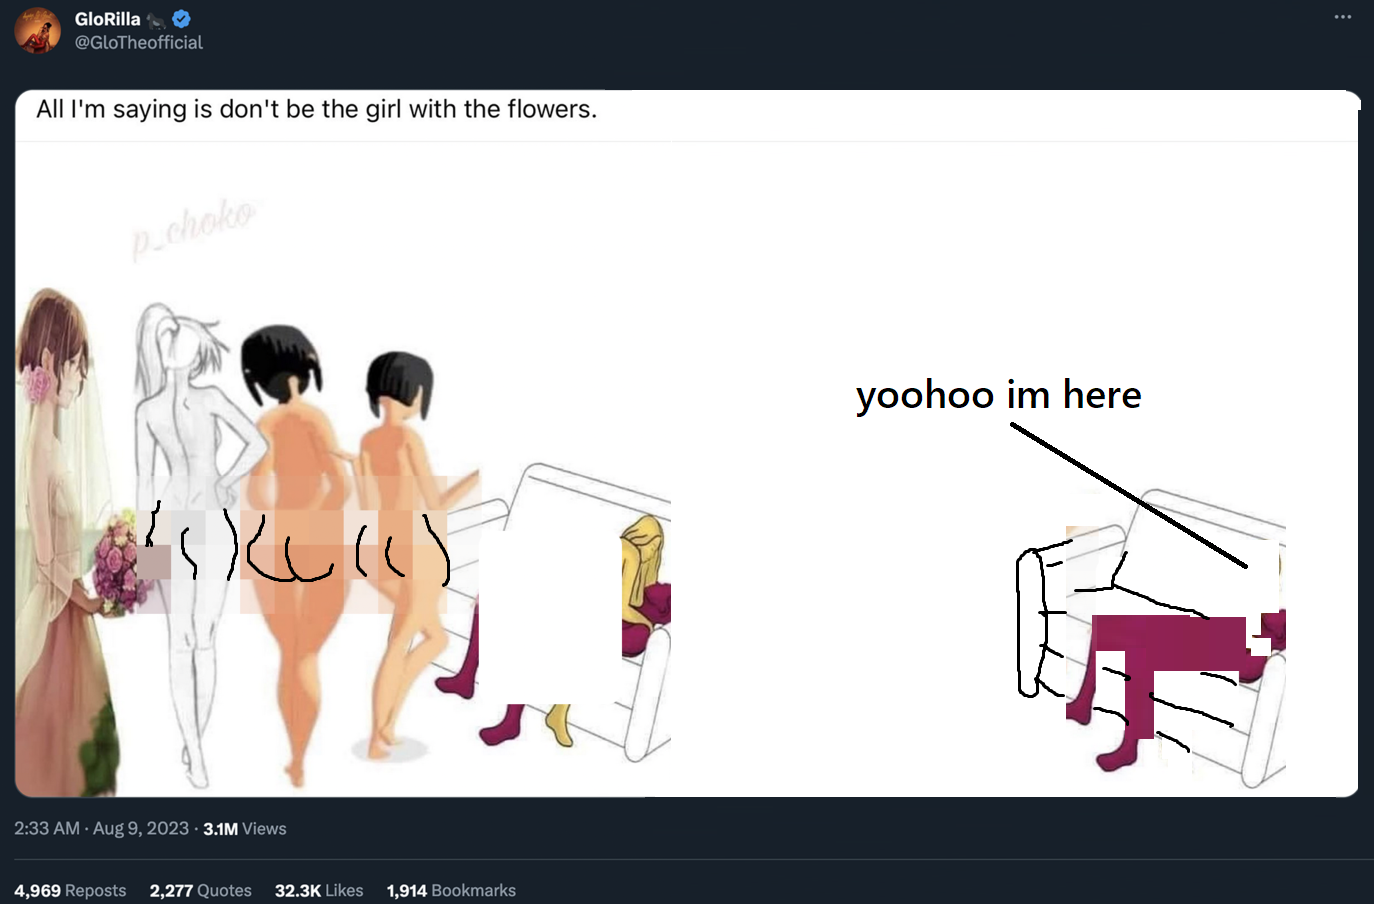Image resolution: width=1374 pixels, height=904 pixels.
Task: Click the meme caption about the flowers
Action: pyautogui.click(x=316, y=109)
